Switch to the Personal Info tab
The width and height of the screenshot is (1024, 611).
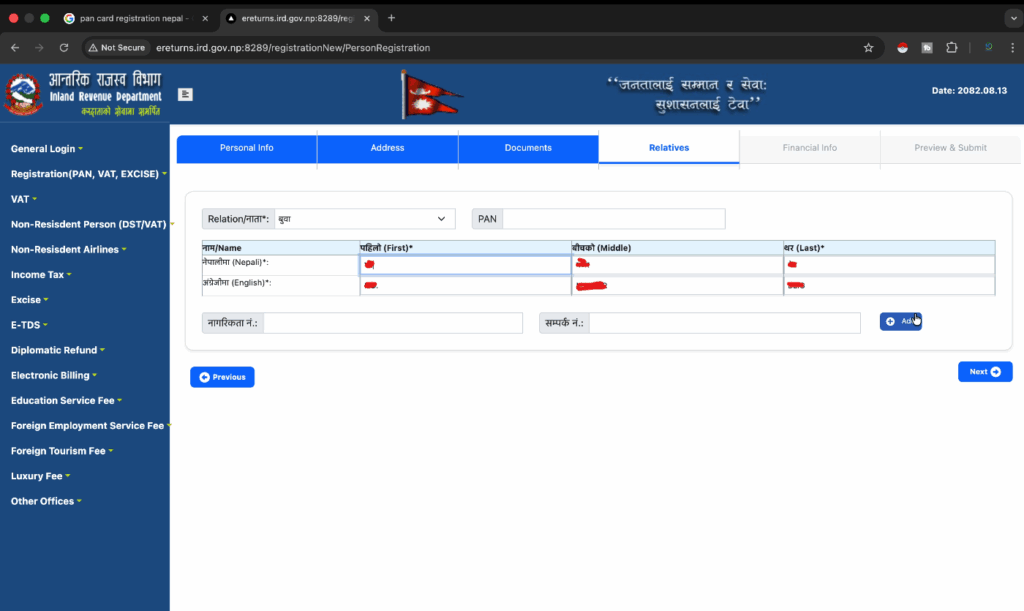coord(246,148)
